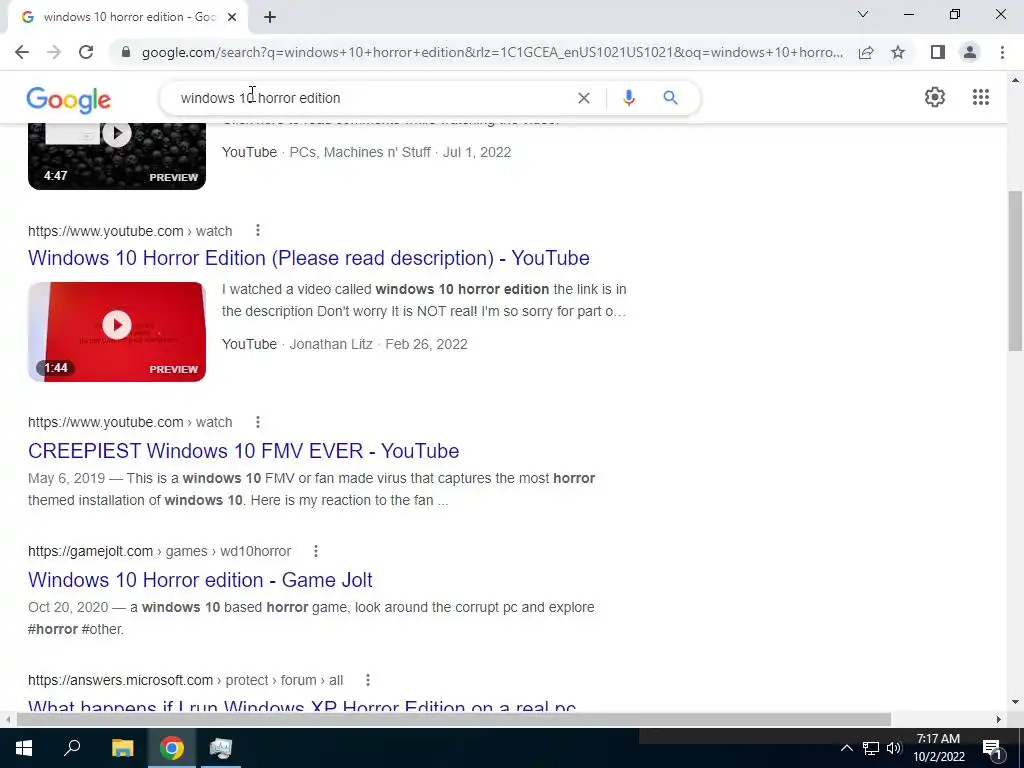Click the forward navigation arrow

(54, 52)
